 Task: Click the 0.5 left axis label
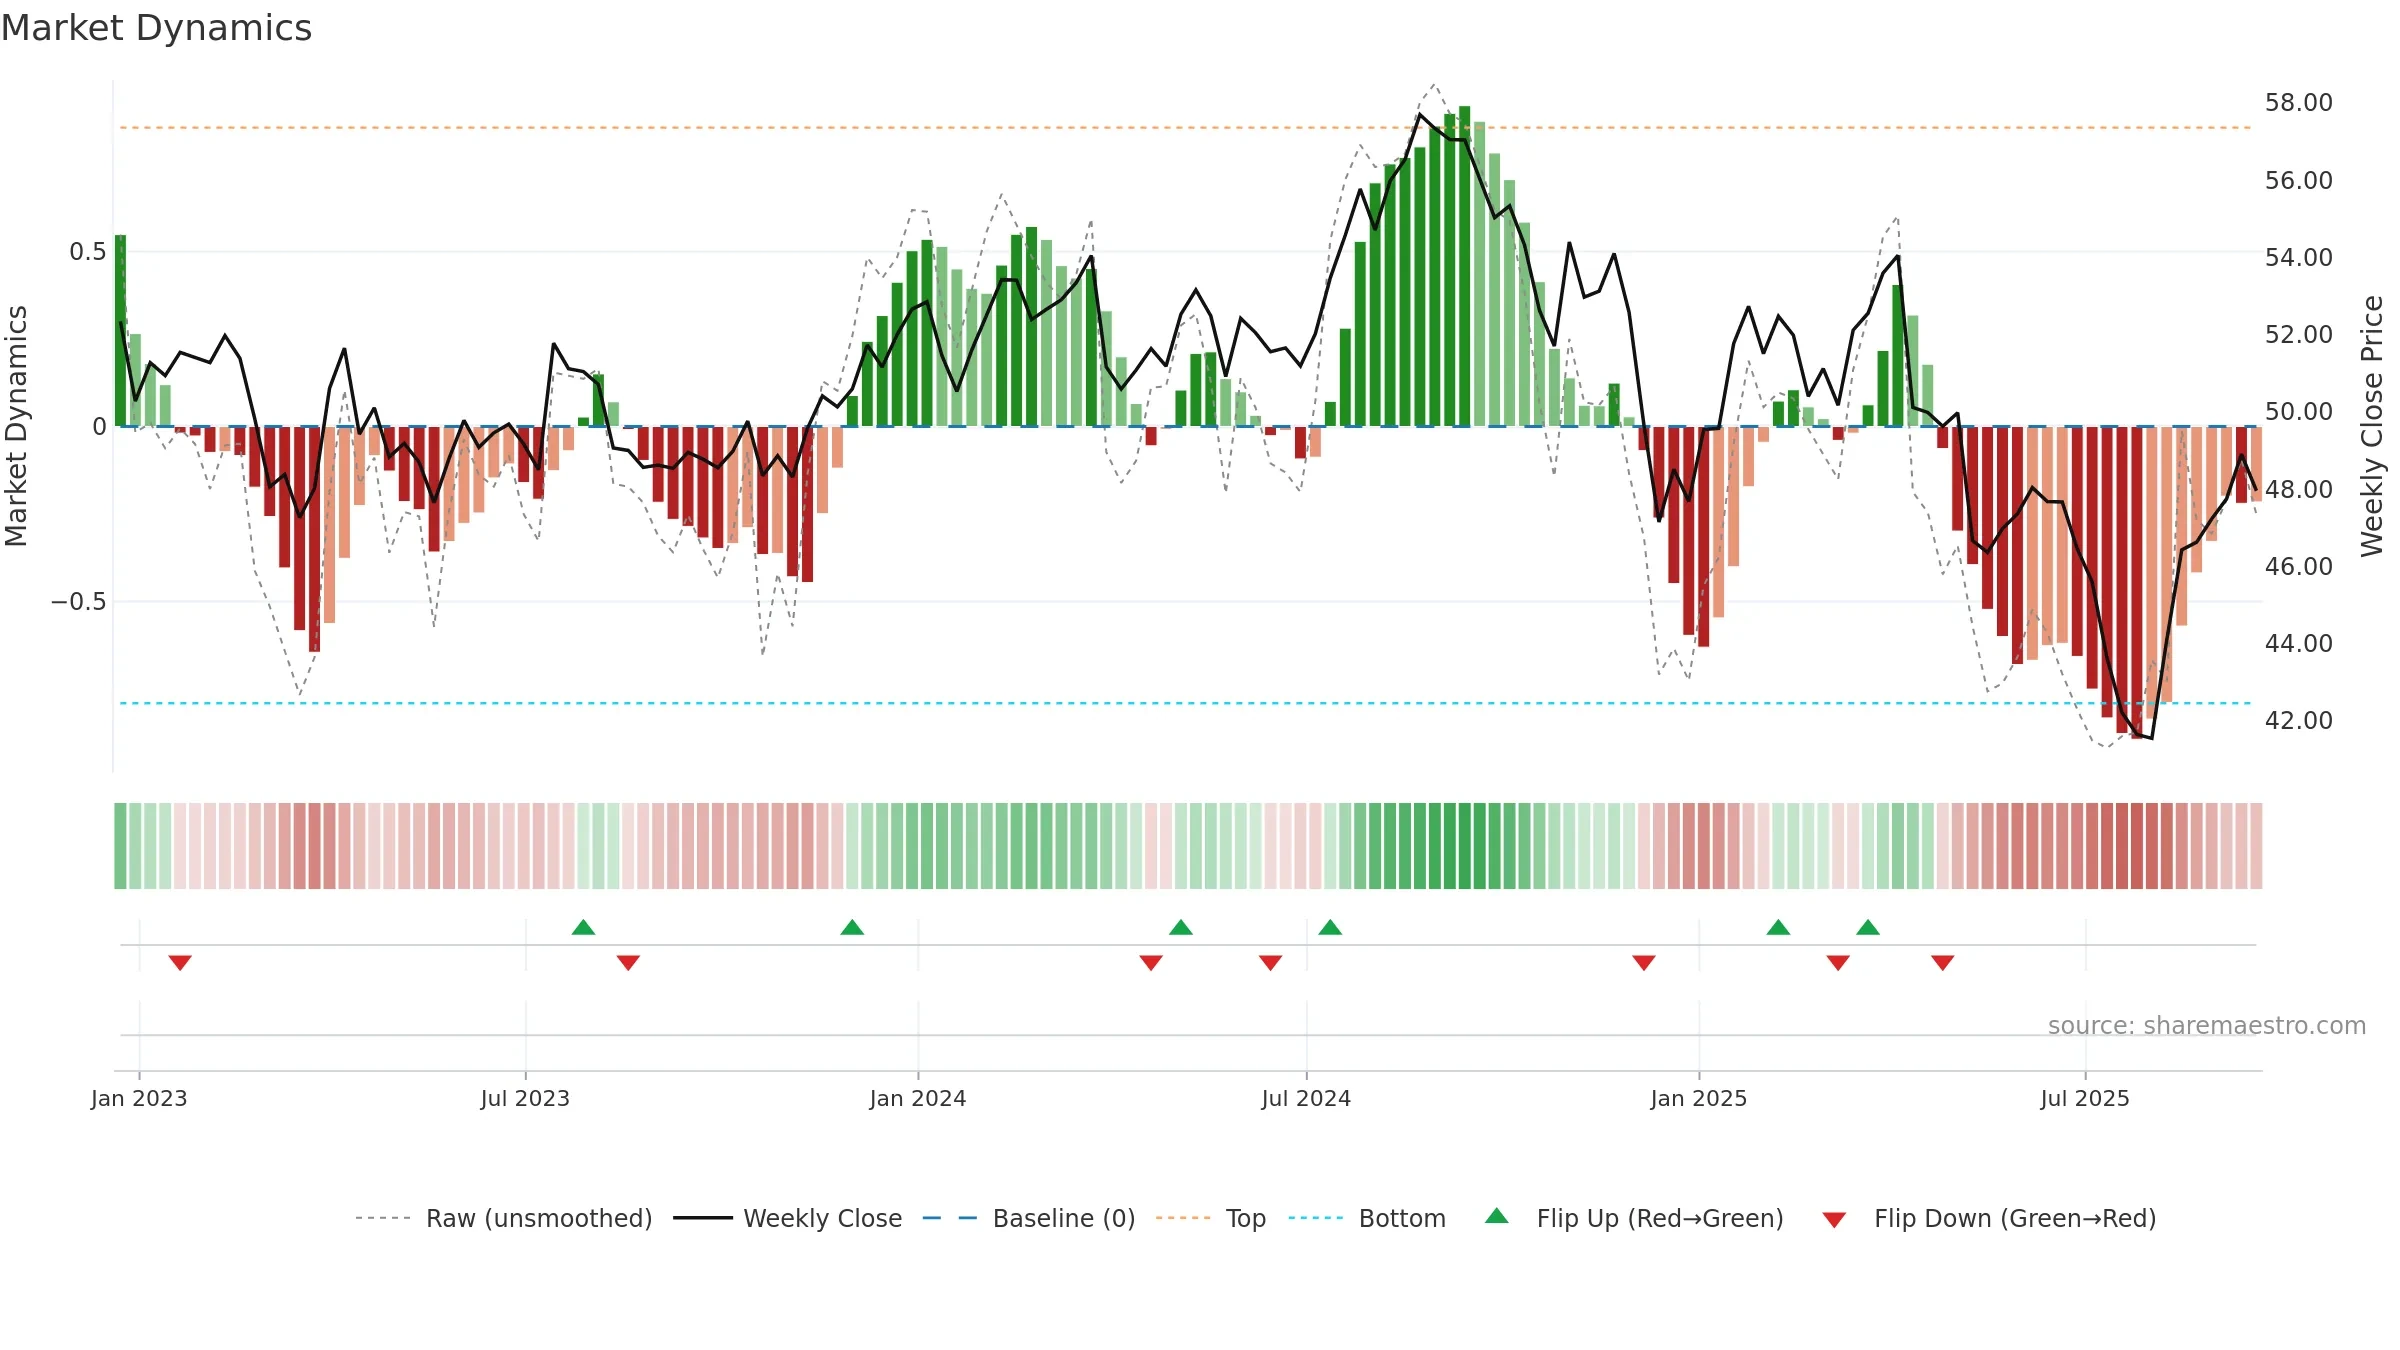click(88, 251)
